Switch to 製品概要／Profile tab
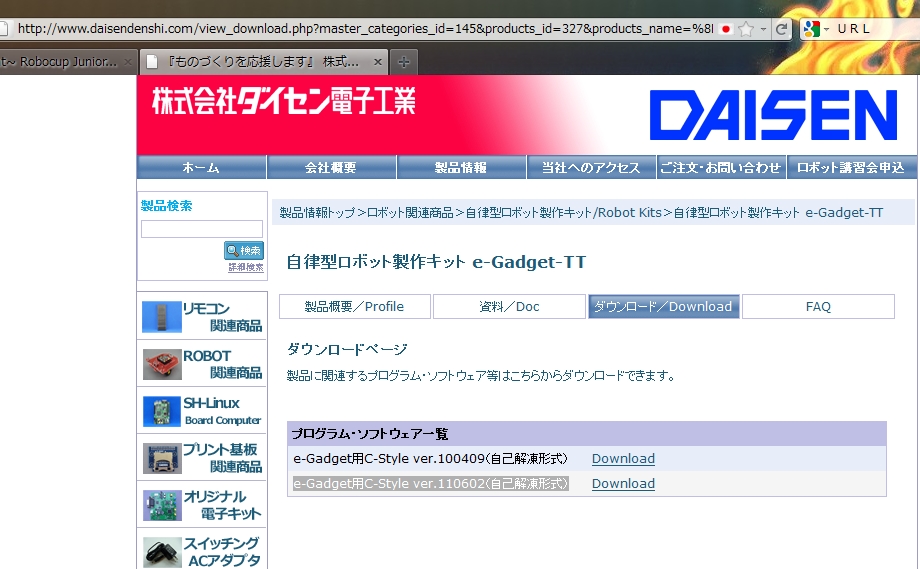 [355, 306]
